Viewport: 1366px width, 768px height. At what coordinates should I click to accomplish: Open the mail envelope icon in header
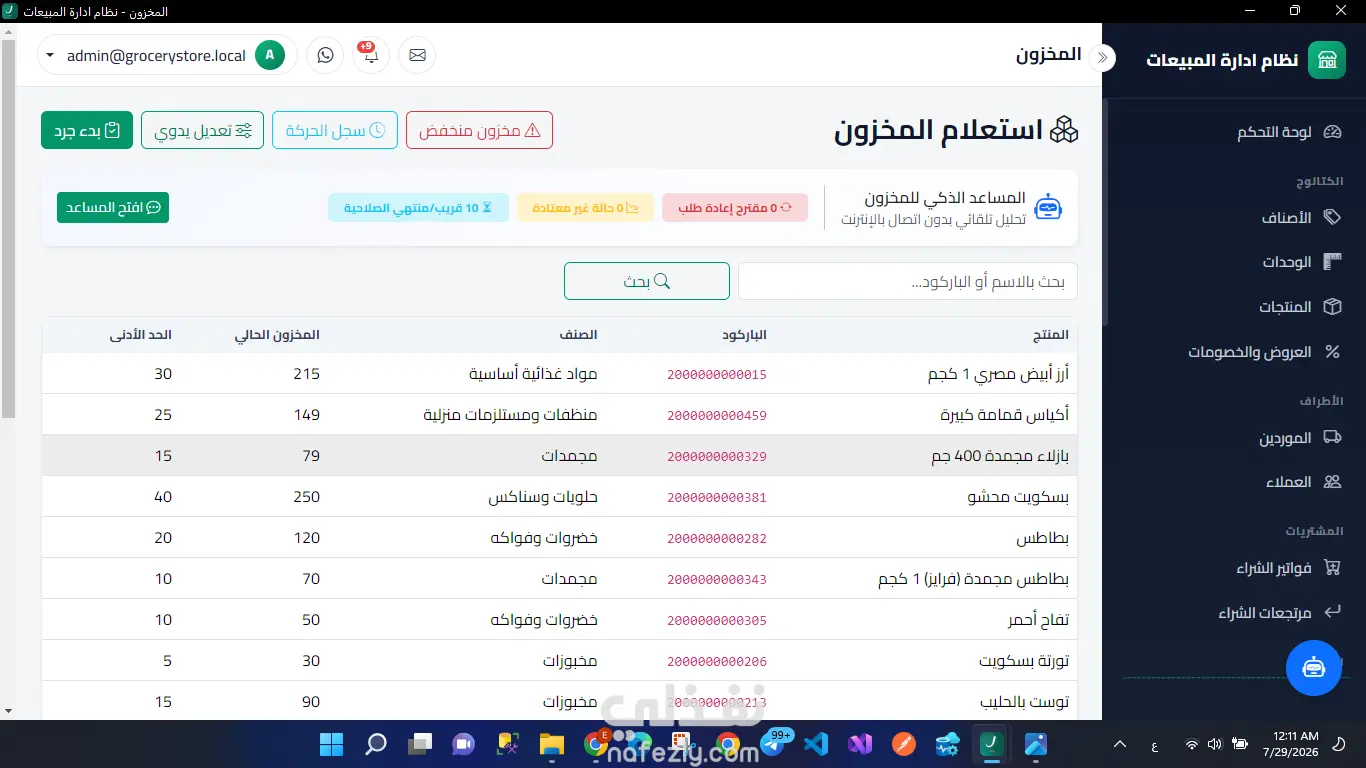[417, 55]
